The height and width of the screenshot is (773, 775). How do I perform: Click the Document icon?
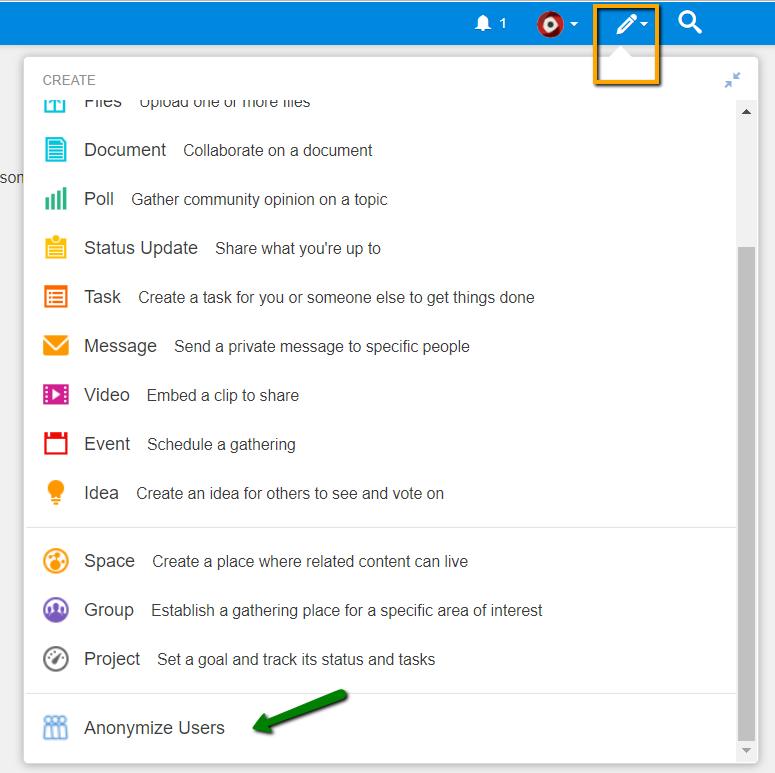pos(55,150)
